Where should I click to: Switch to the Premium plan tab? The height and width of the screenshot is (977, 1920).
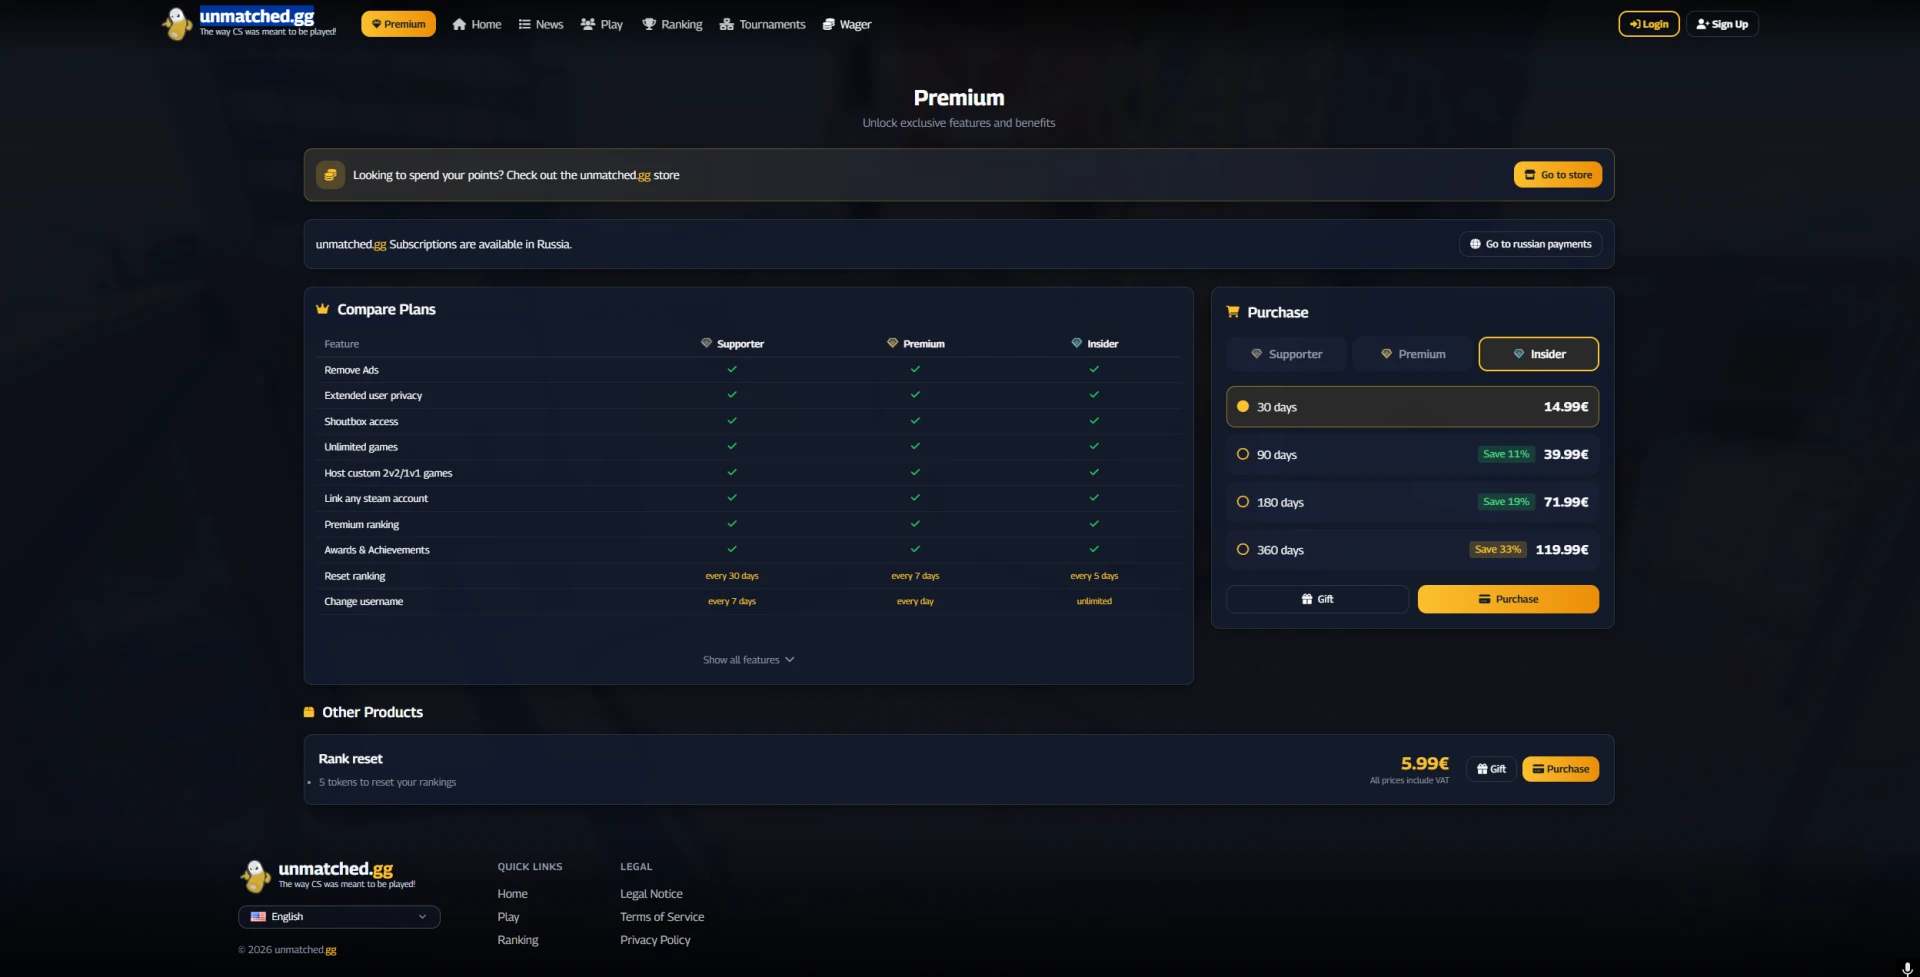pyautogui.click(x=1413, y=354)
